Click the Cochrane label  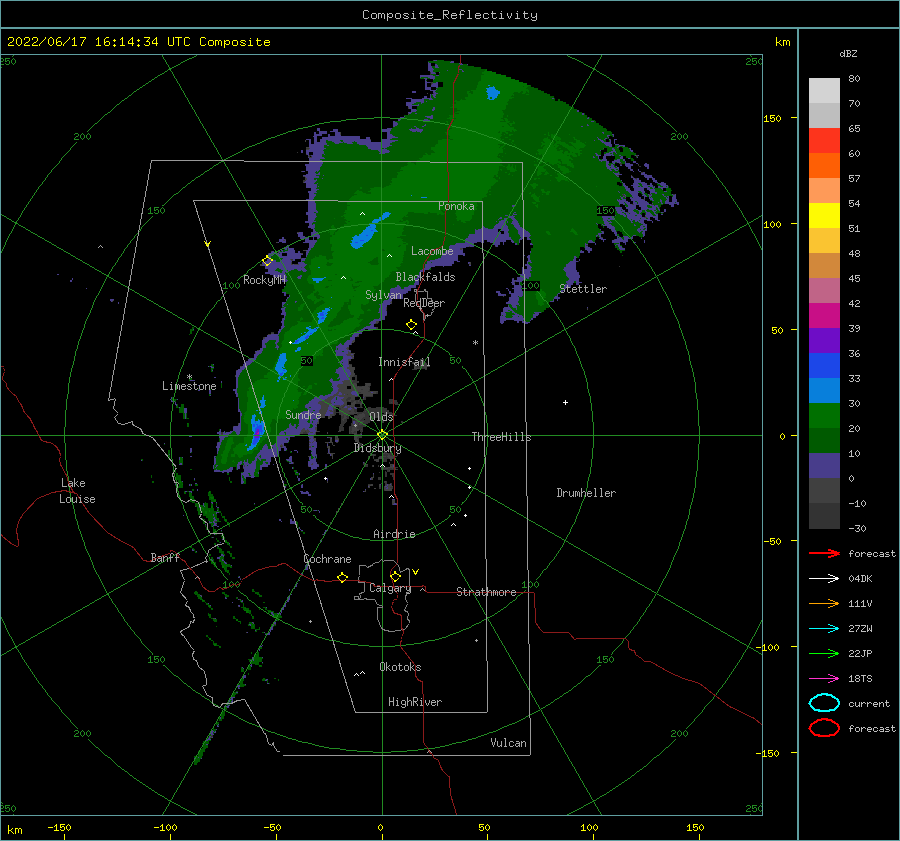point(327,559)
